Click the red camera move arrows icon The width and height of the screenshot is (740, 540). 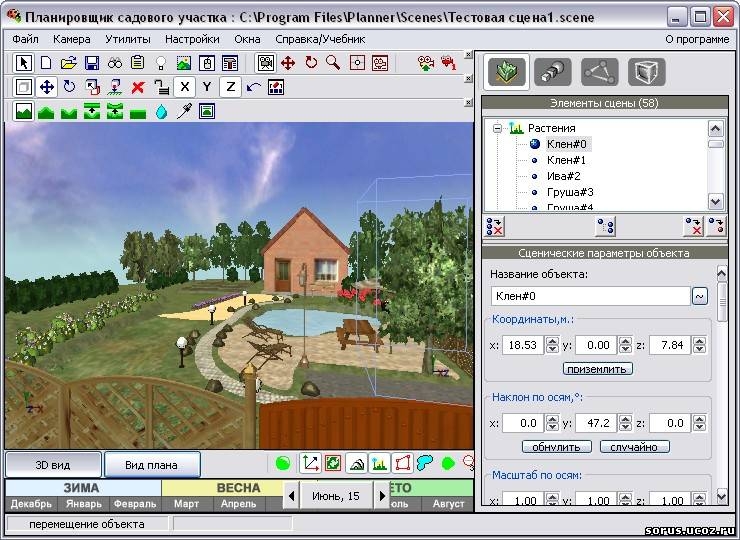pyautogui.click(x=288, y=63)
